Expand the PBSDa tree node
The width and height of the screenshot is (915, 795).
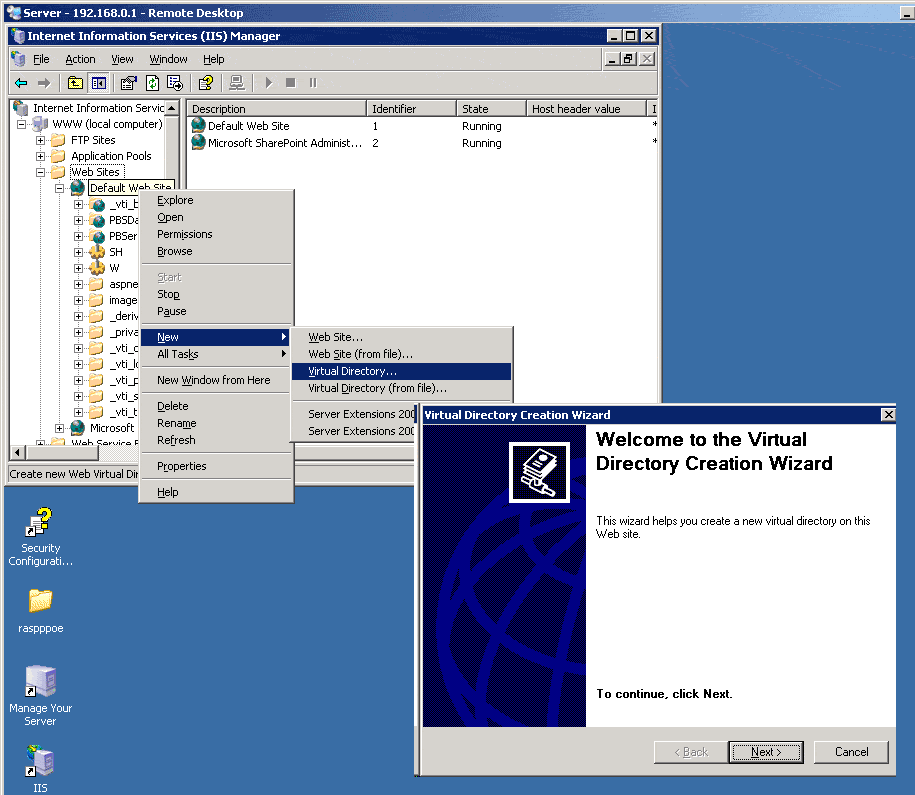(78, 221)
